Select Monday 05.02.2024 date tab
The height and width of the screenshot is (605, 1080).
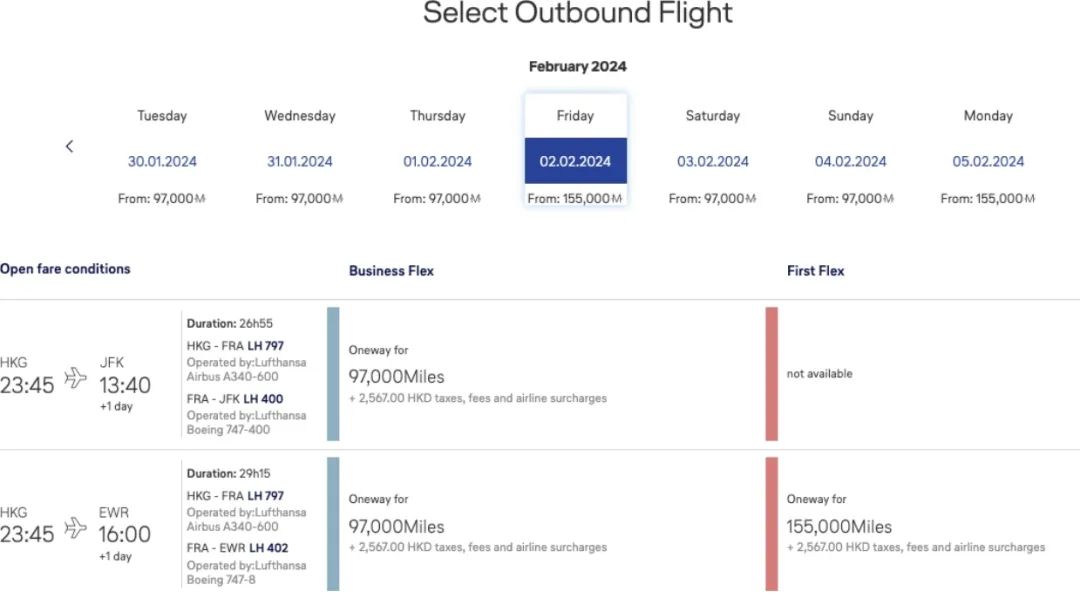point(988,160)
